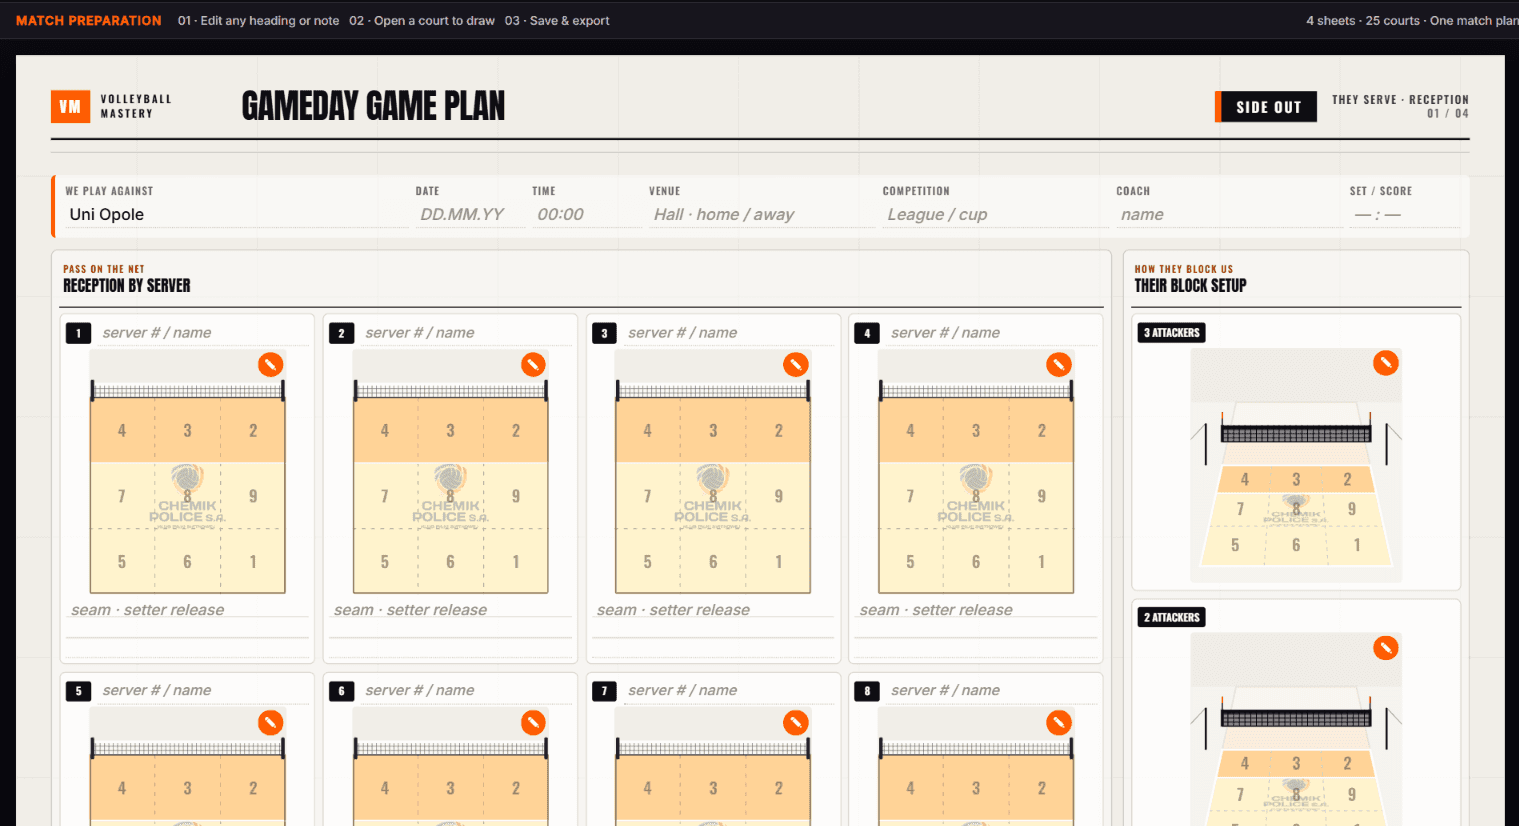
Task: Click the PASS ON THE NET label
Action: (x=104, y=269)
